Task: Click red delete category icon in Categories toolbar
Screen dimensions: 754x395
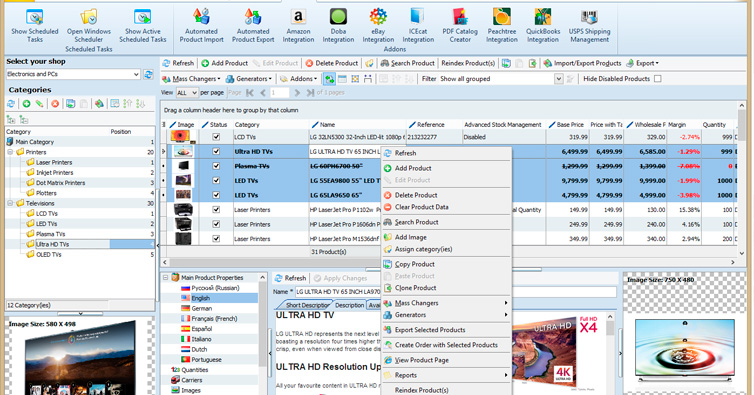Action: pyautogui.click(x=55, y=104)
